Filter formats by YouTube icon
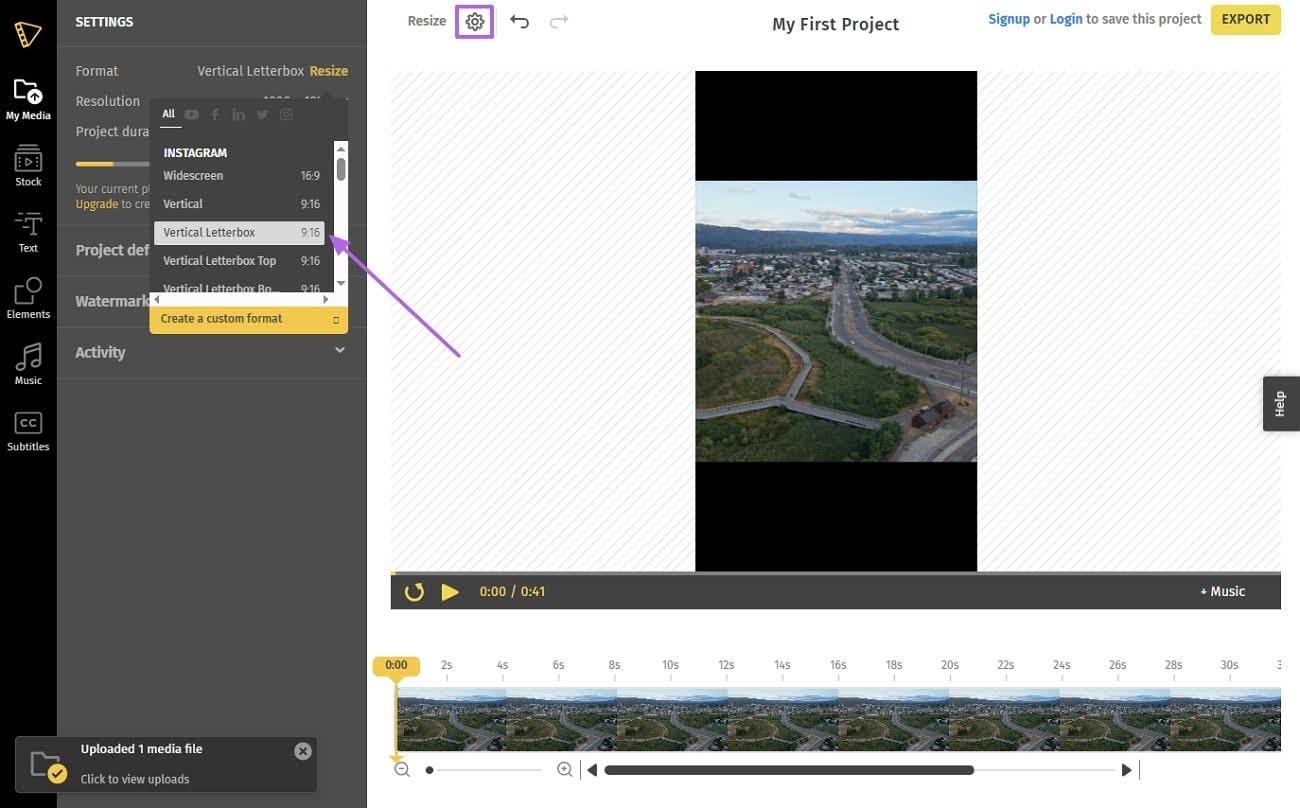 [191, 115]
